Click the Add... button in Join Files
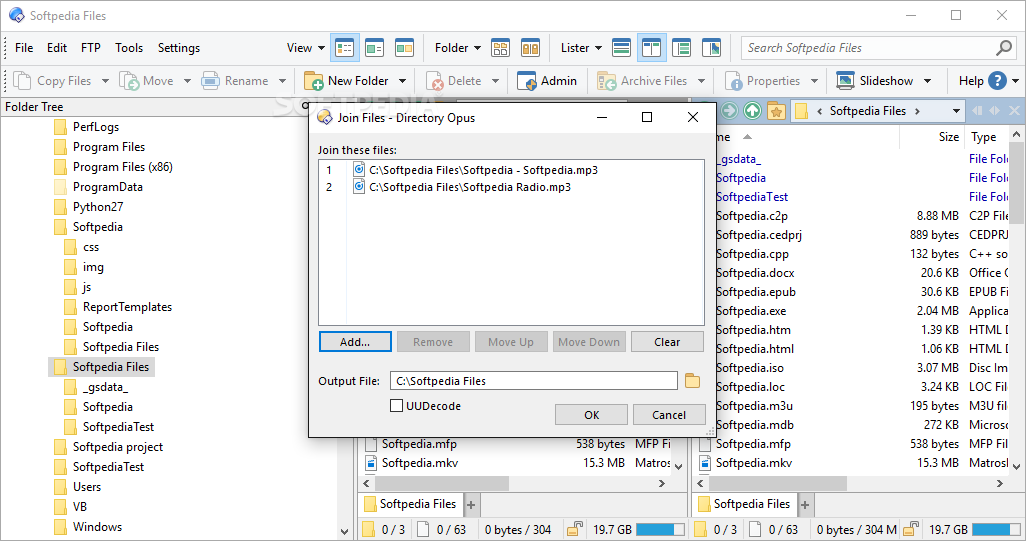Screen dimensions: 1026x541 pos(355,342)
